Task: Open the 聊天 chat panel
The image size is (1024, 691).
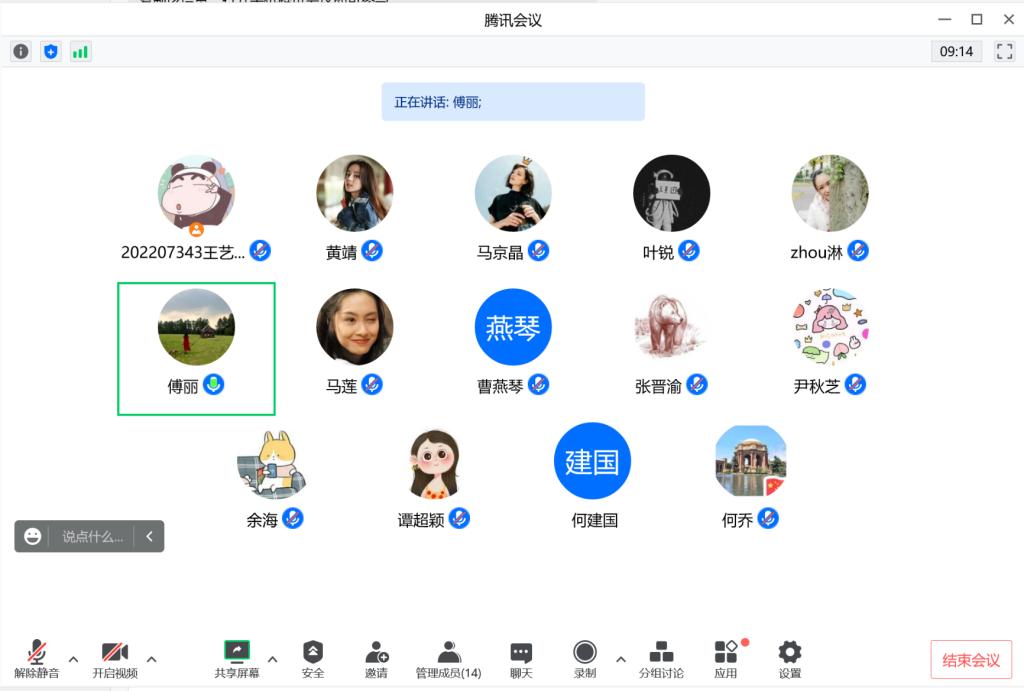Action: click(x=521, y=659)
